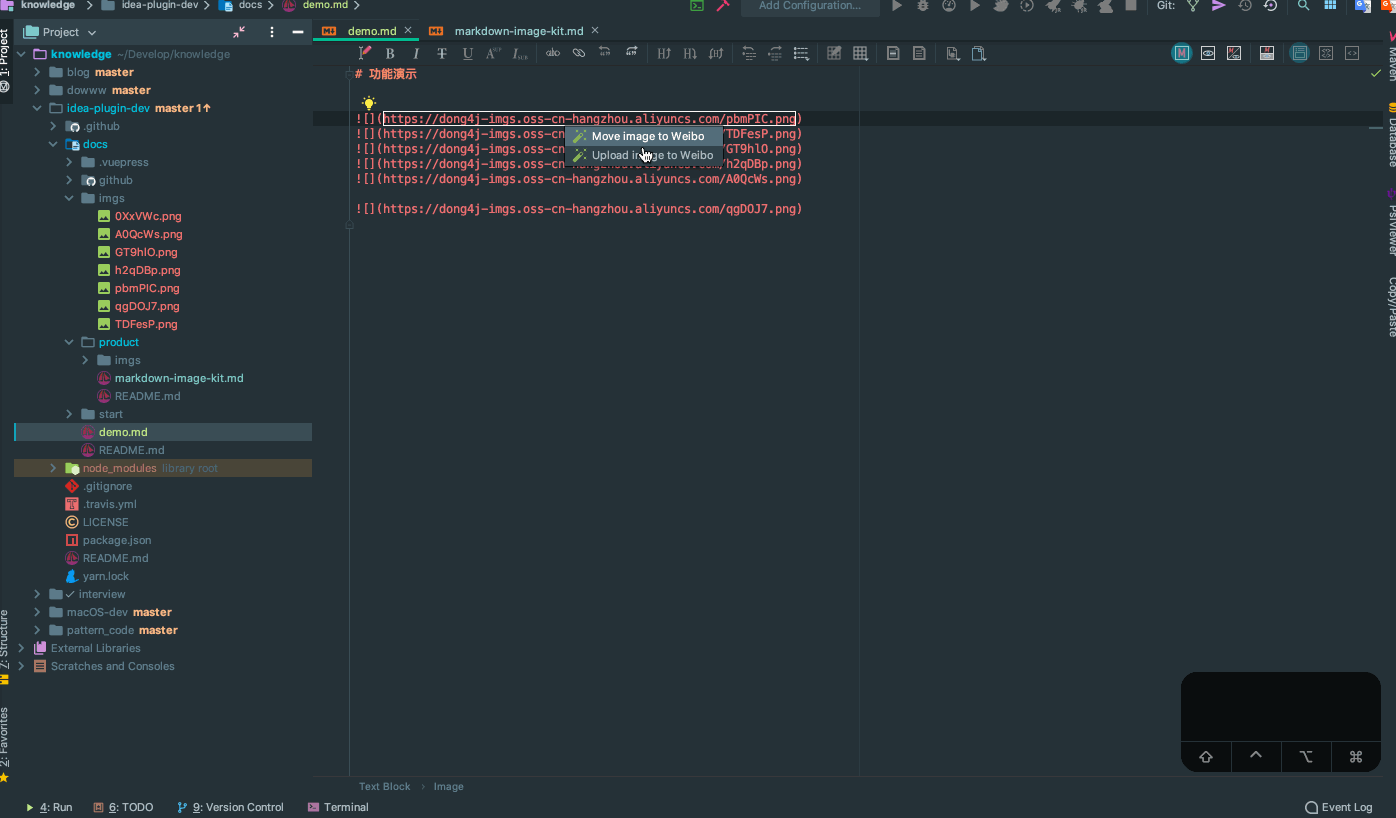The image size is (1396, 818).
Task: Collapse the docs folder in the project tree
Action: point(54,144)
